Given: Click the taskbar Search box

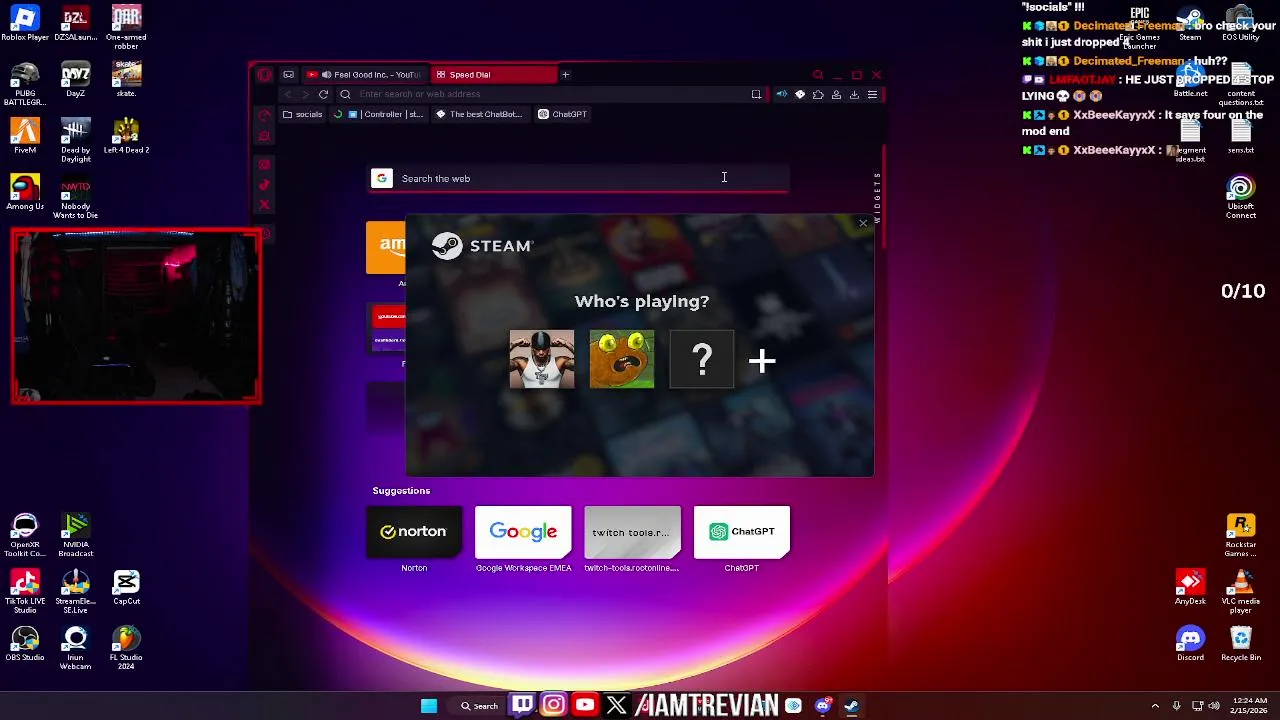Looking at the screenshot, I should pos(480,706).
